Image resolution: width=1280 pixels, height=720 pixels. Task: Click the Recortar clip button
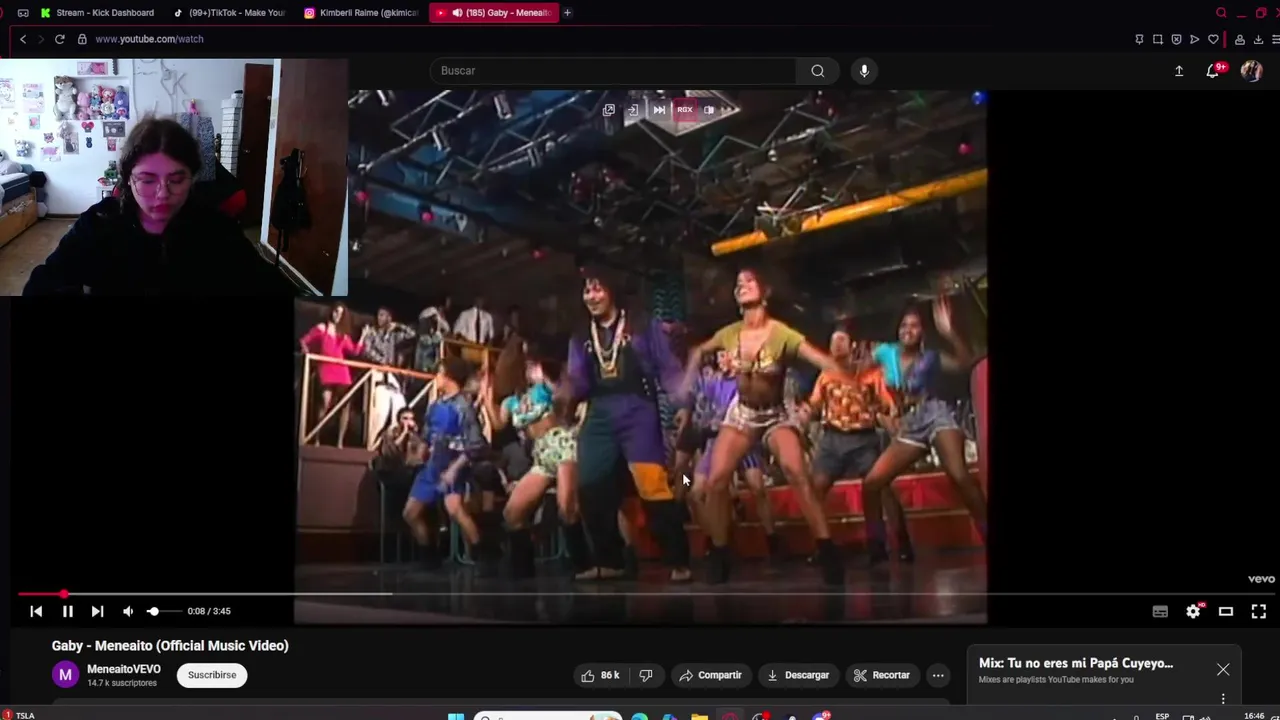882,675
